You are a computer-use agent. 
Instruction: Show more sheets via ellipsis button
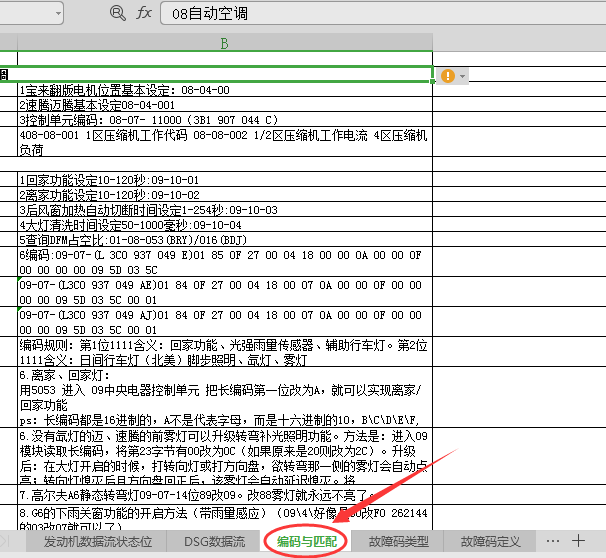coord(553,541)
